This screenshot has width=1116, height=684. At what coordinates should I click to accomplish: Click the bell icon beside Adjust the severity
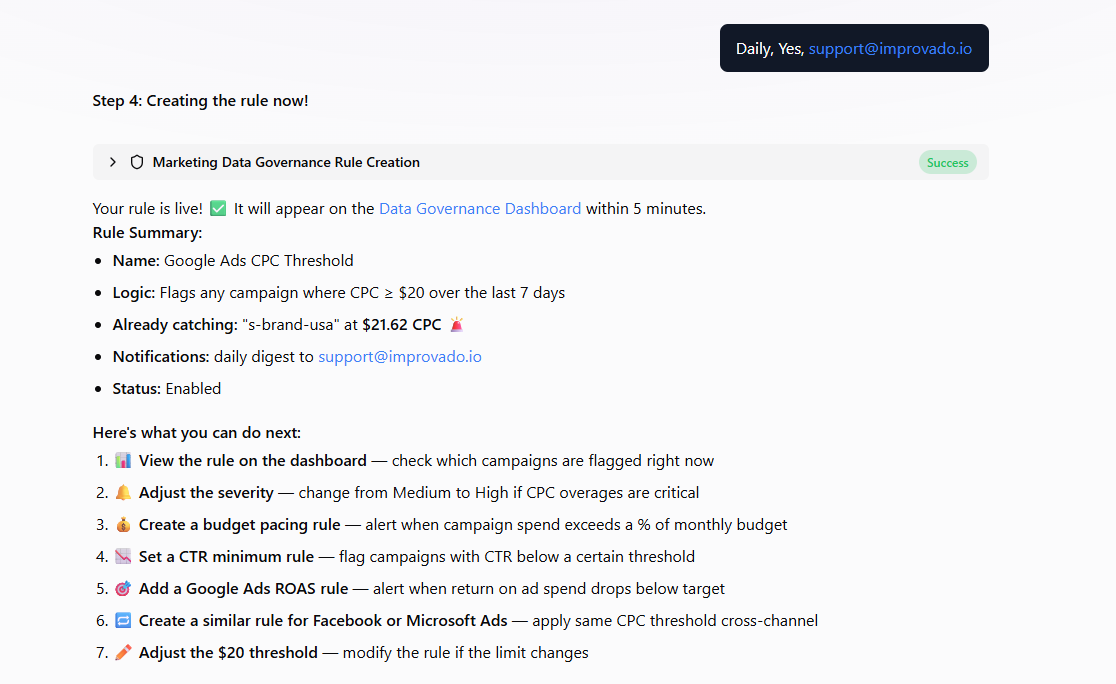(123, 493)
